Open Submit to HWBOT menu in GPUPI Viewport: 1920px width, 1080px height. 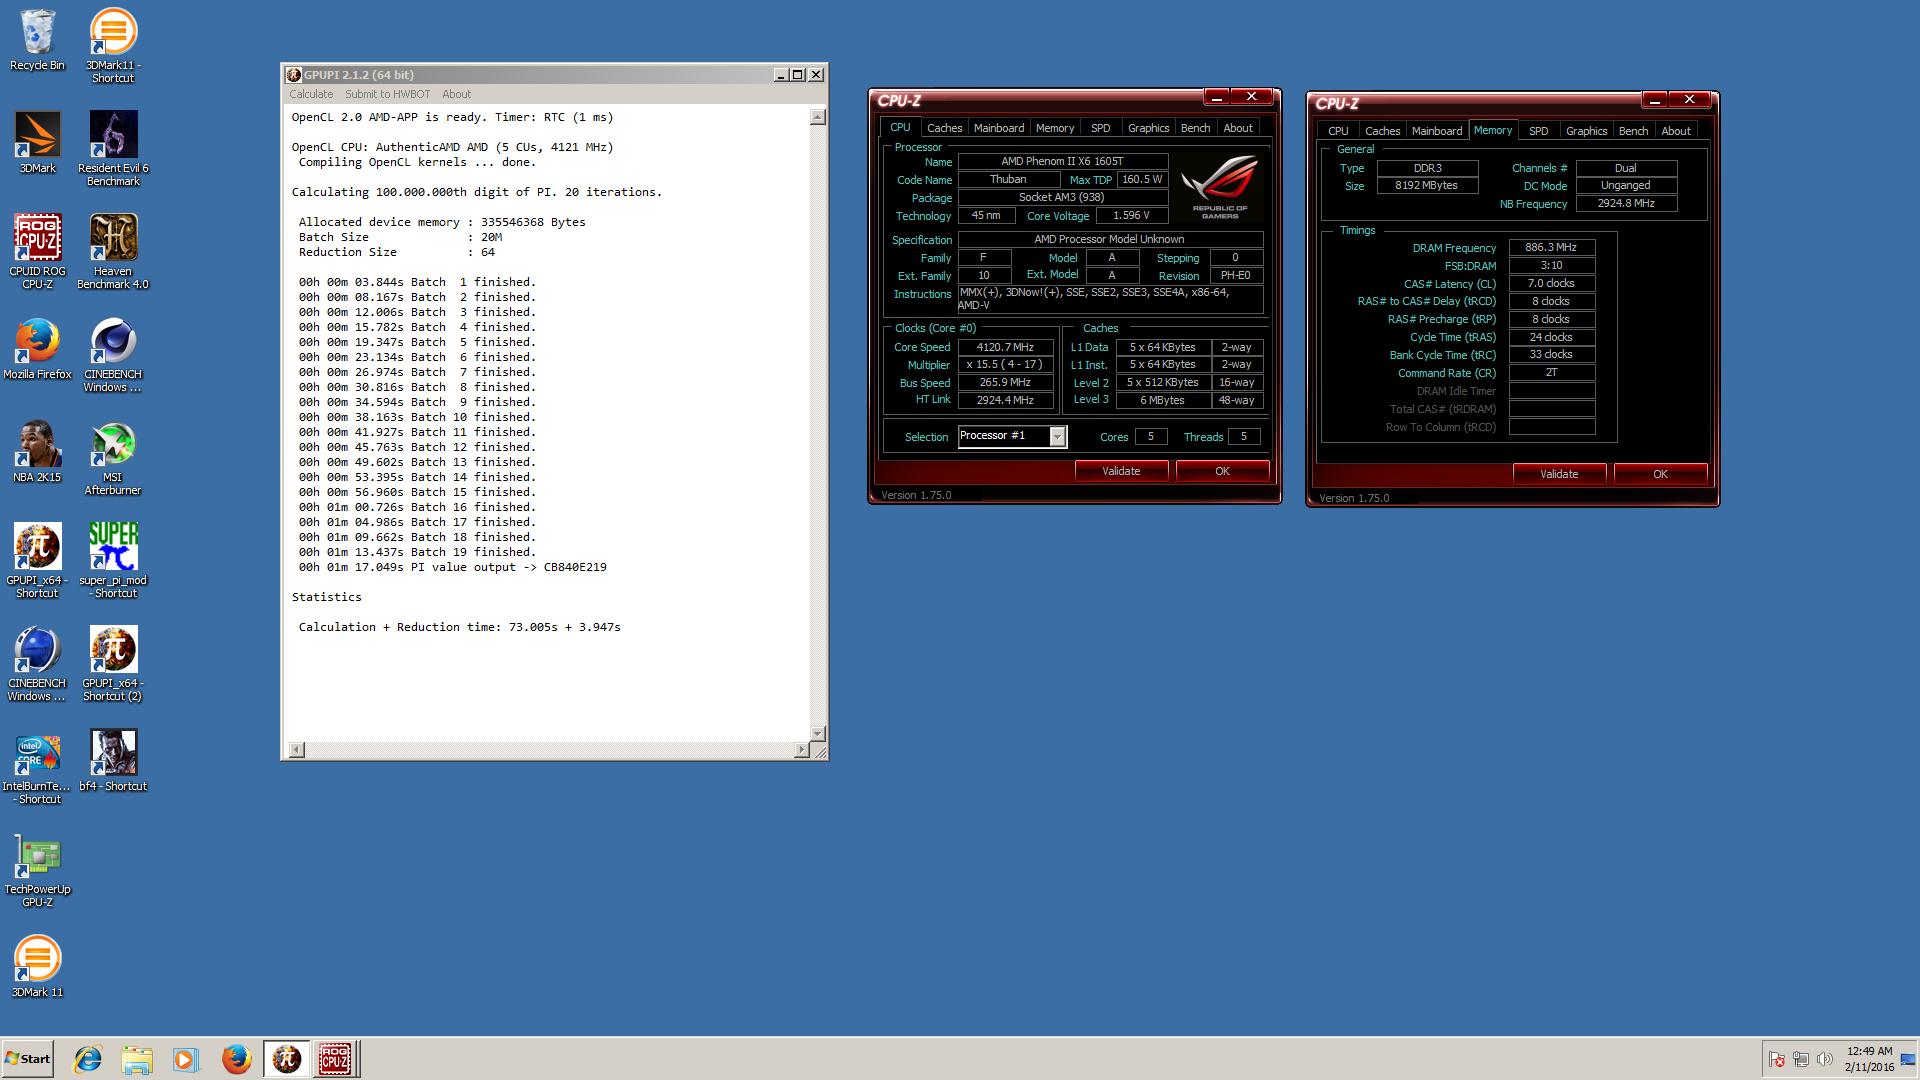pos(387,94)
